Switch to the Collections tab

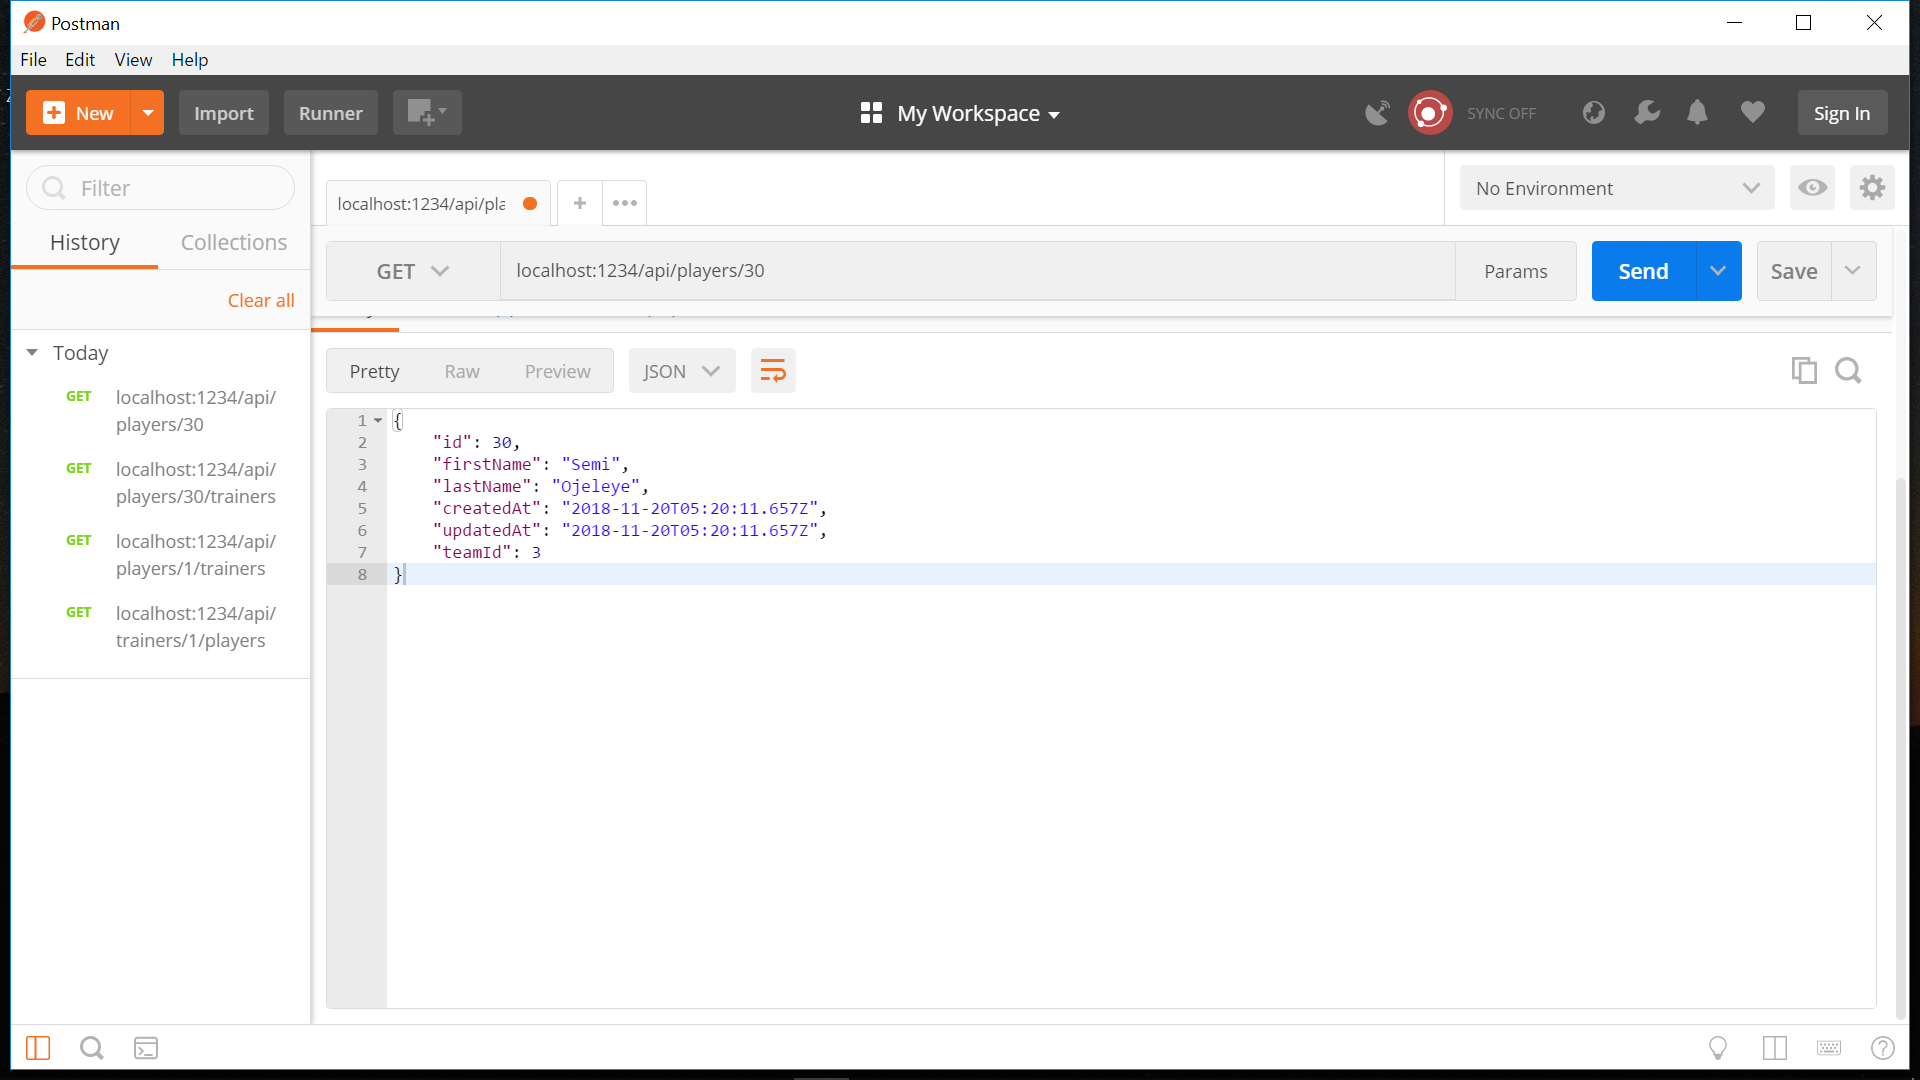(x=233, y=243)
